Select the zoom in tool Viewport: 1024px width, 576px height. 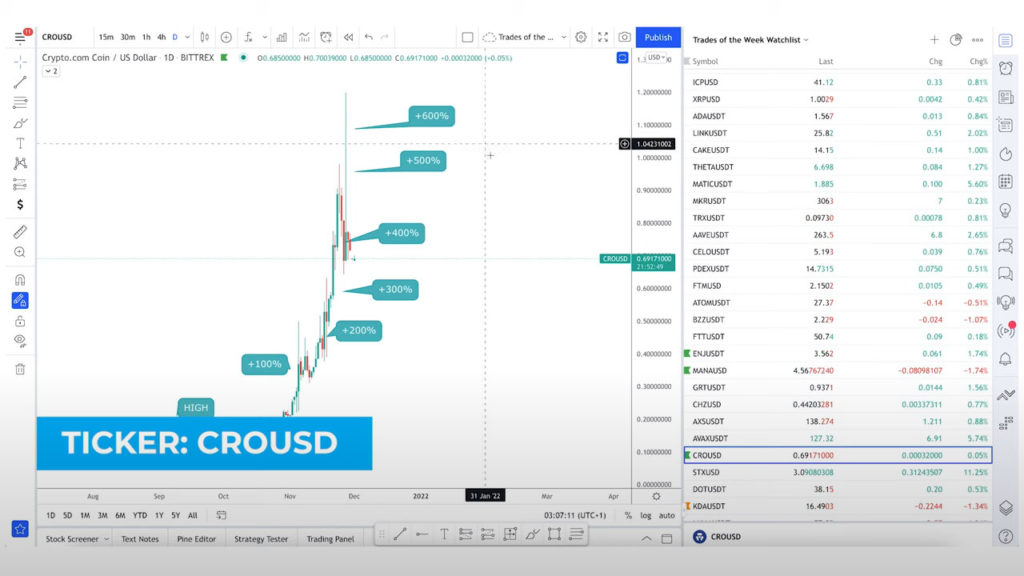click(x=20, y=252)
